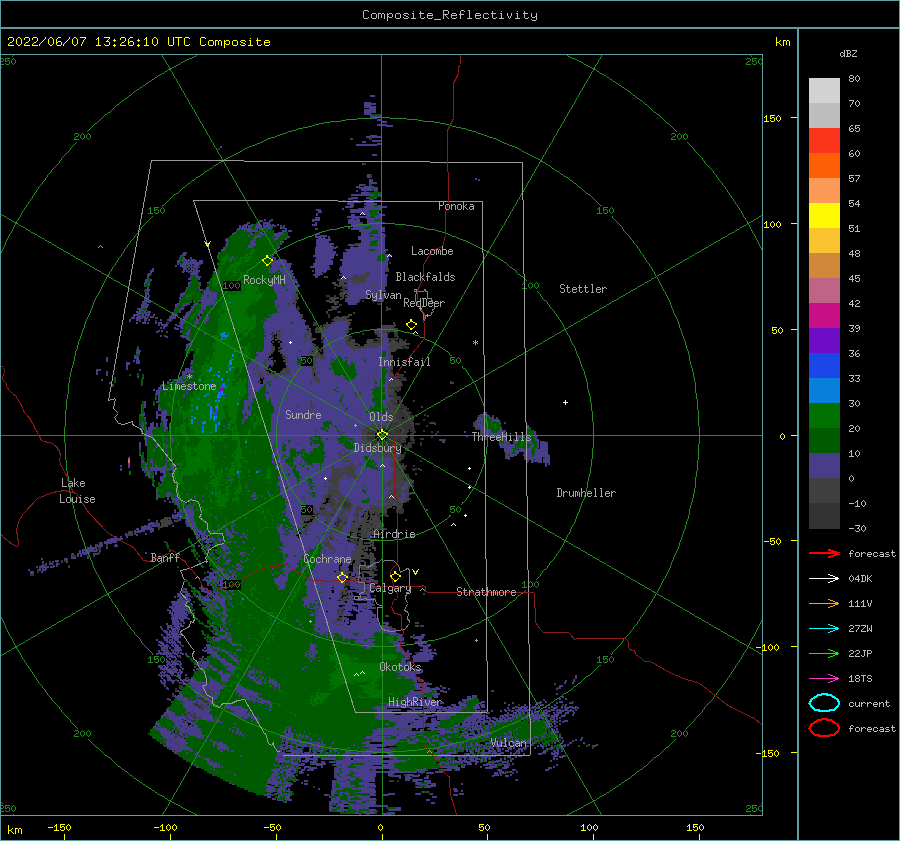
Task: Click the km unit label at top right
Action: (782, 42)
